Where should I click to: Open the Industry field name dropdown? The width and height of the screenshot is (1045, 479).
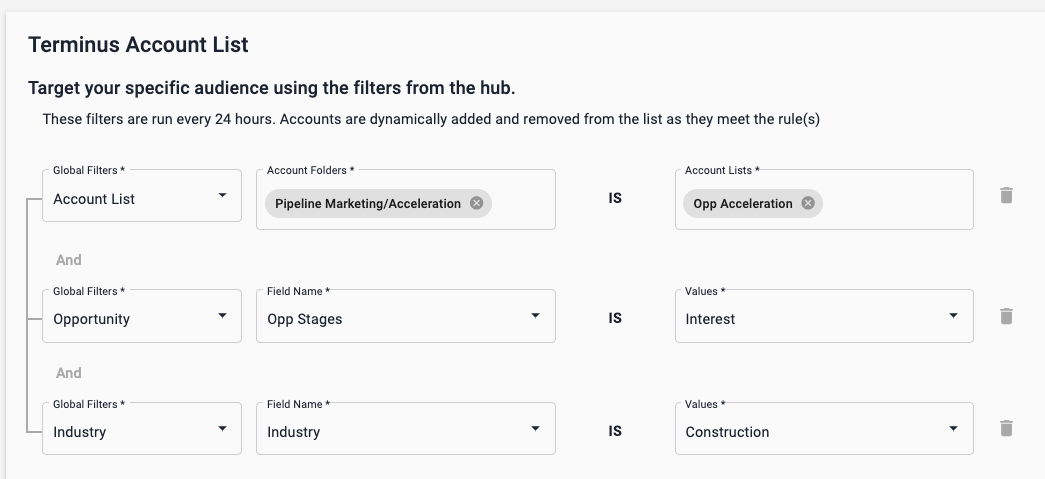406,429
